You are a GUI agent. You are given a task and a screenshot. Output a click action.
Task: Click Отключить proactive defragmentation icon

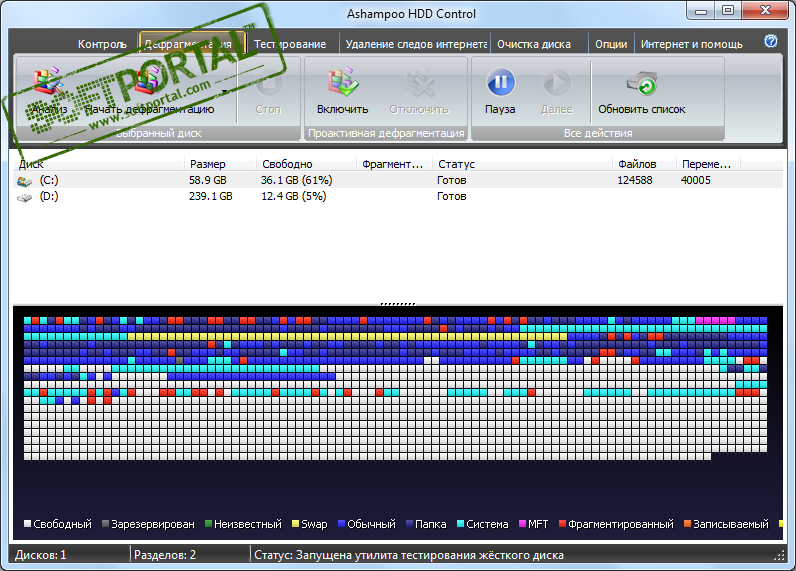tap(419, 83)
